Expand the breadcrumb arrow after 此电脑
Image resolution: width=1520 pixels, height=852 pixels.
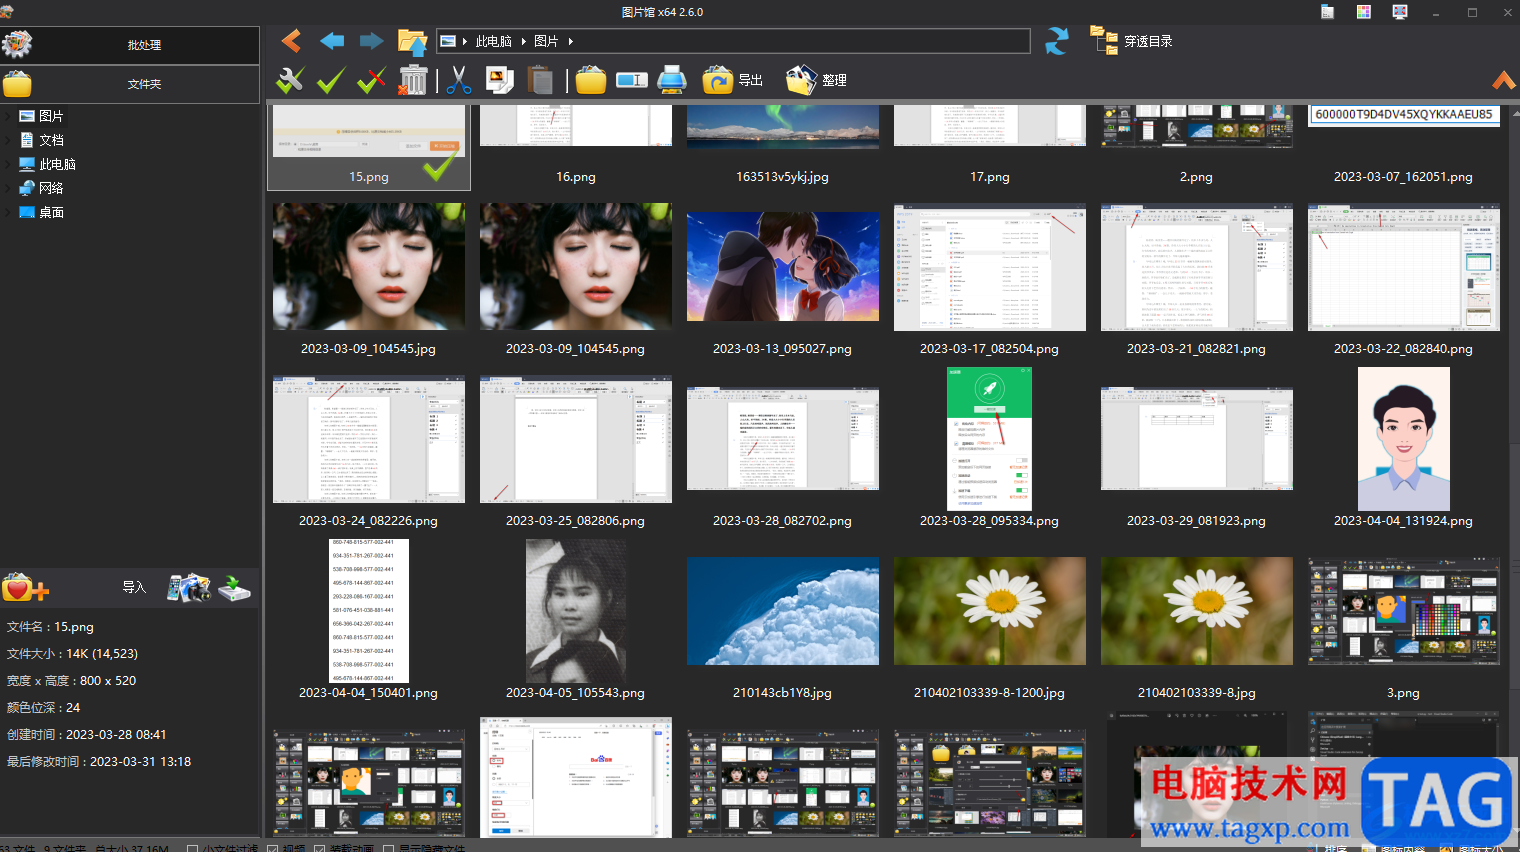(523, 41)
